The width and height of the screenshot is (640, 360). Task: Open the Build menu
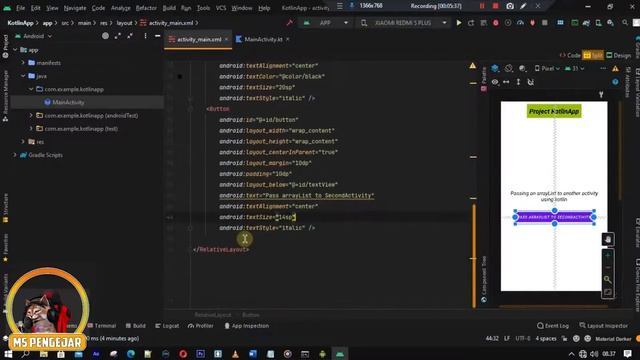pyautogui.click(x=169, y=8)
